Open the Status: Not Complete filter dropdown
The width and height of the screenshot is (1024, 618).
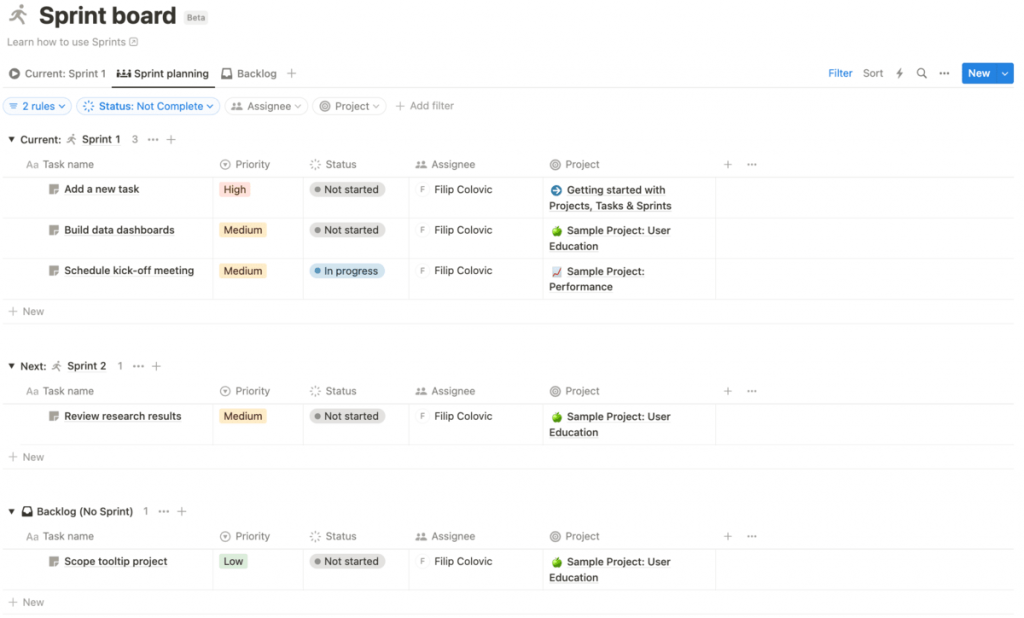[x=147, y=105]
